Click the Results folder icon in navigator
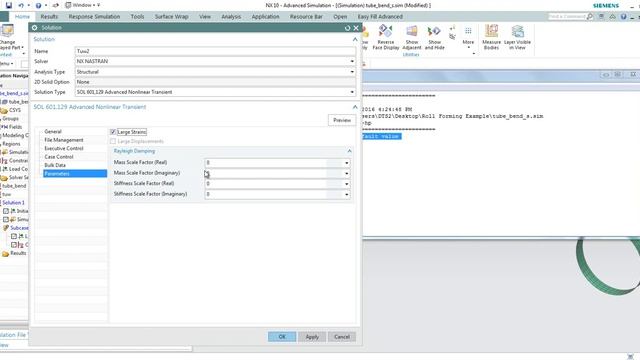The width and height of the screenshot is (640, 360). tap(5, 253)
